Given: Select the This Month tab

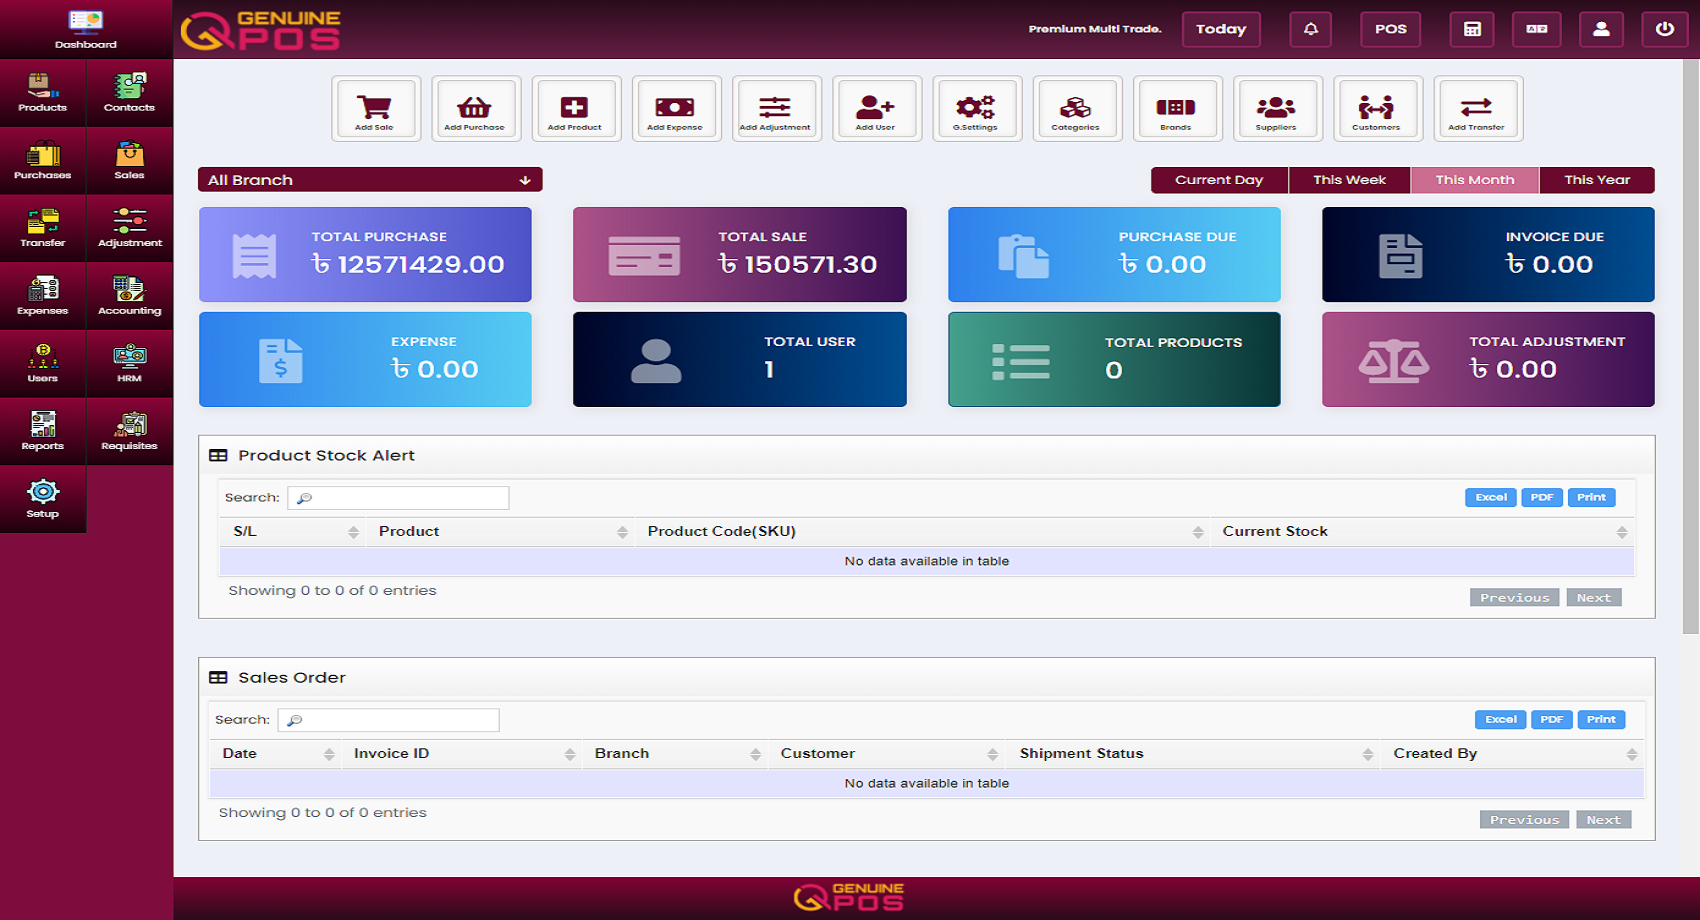Looking at the screenshot, I should click(1475, 180).
